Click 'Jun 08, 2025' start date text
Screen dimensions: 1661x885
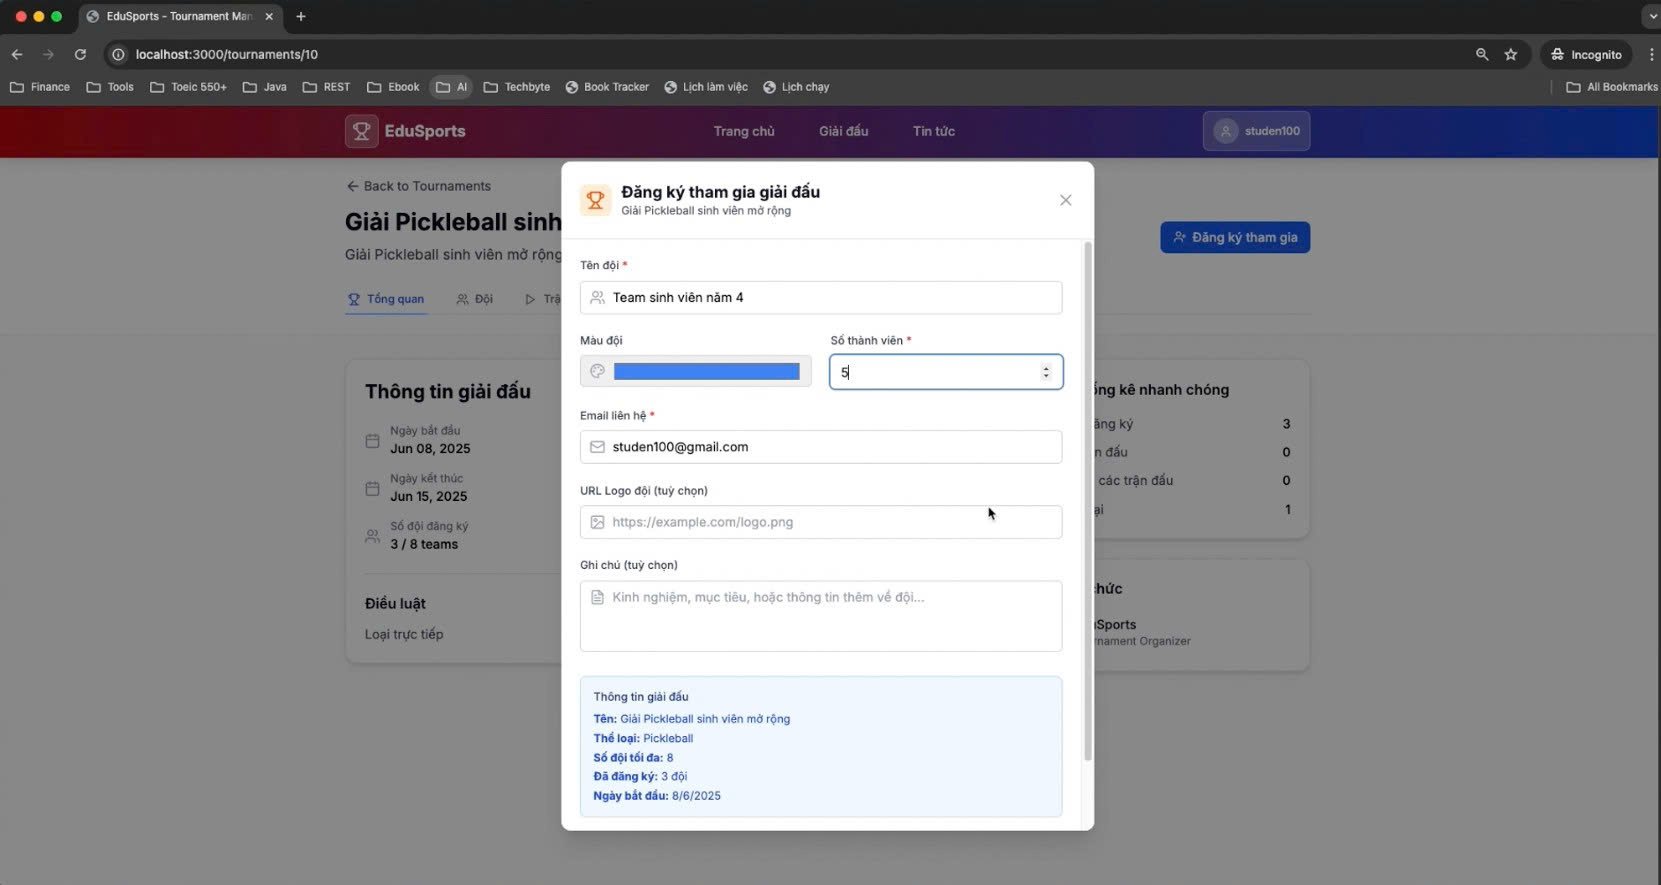(x=430, y=448)
